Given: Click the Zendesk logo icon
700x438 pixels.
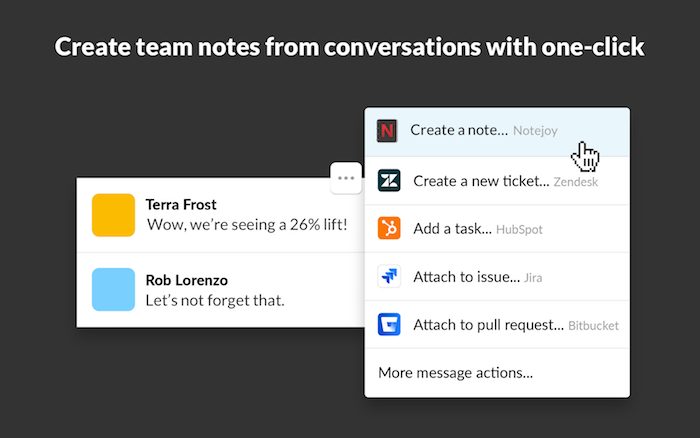Looking at the screenshot, I should point(389,180).
